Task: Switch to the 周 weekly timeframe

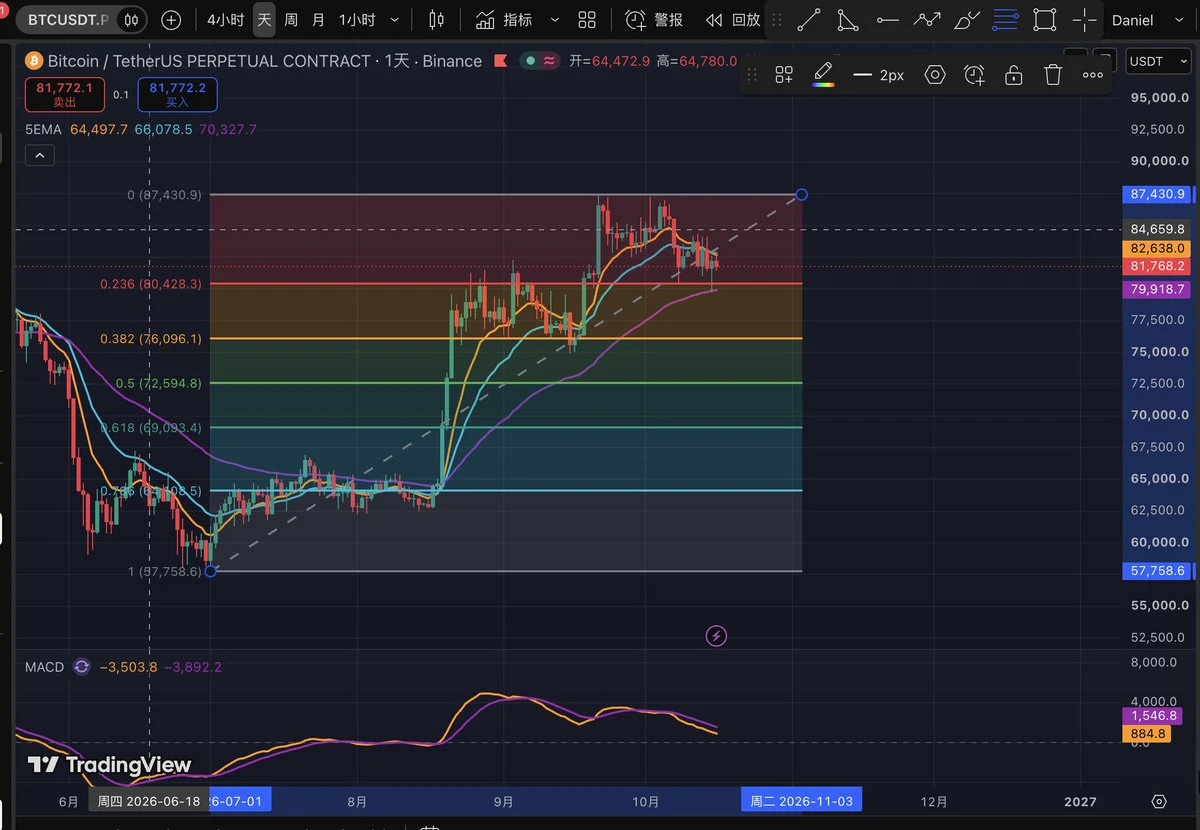Action: [x=290, y=20]
